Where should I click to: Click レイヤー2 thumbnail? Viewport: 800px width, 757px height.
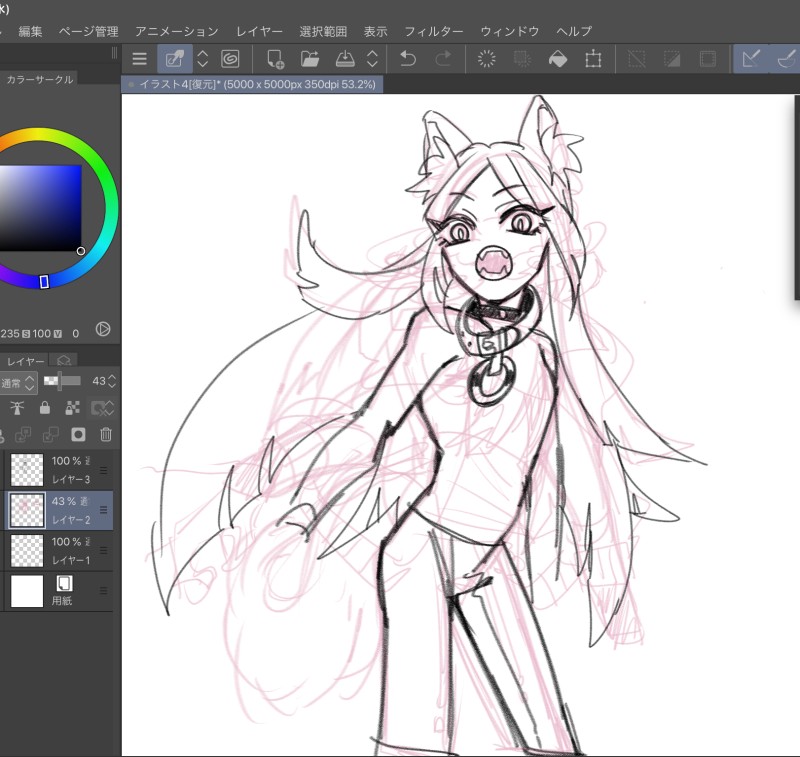coord(27,510)
